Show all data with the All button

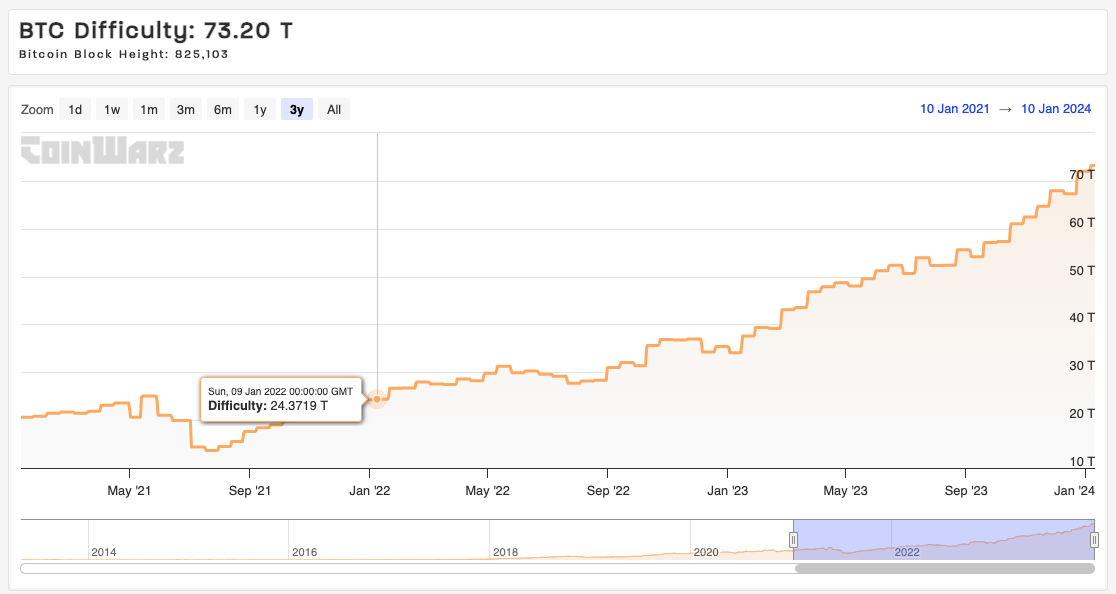pos(334,110)
